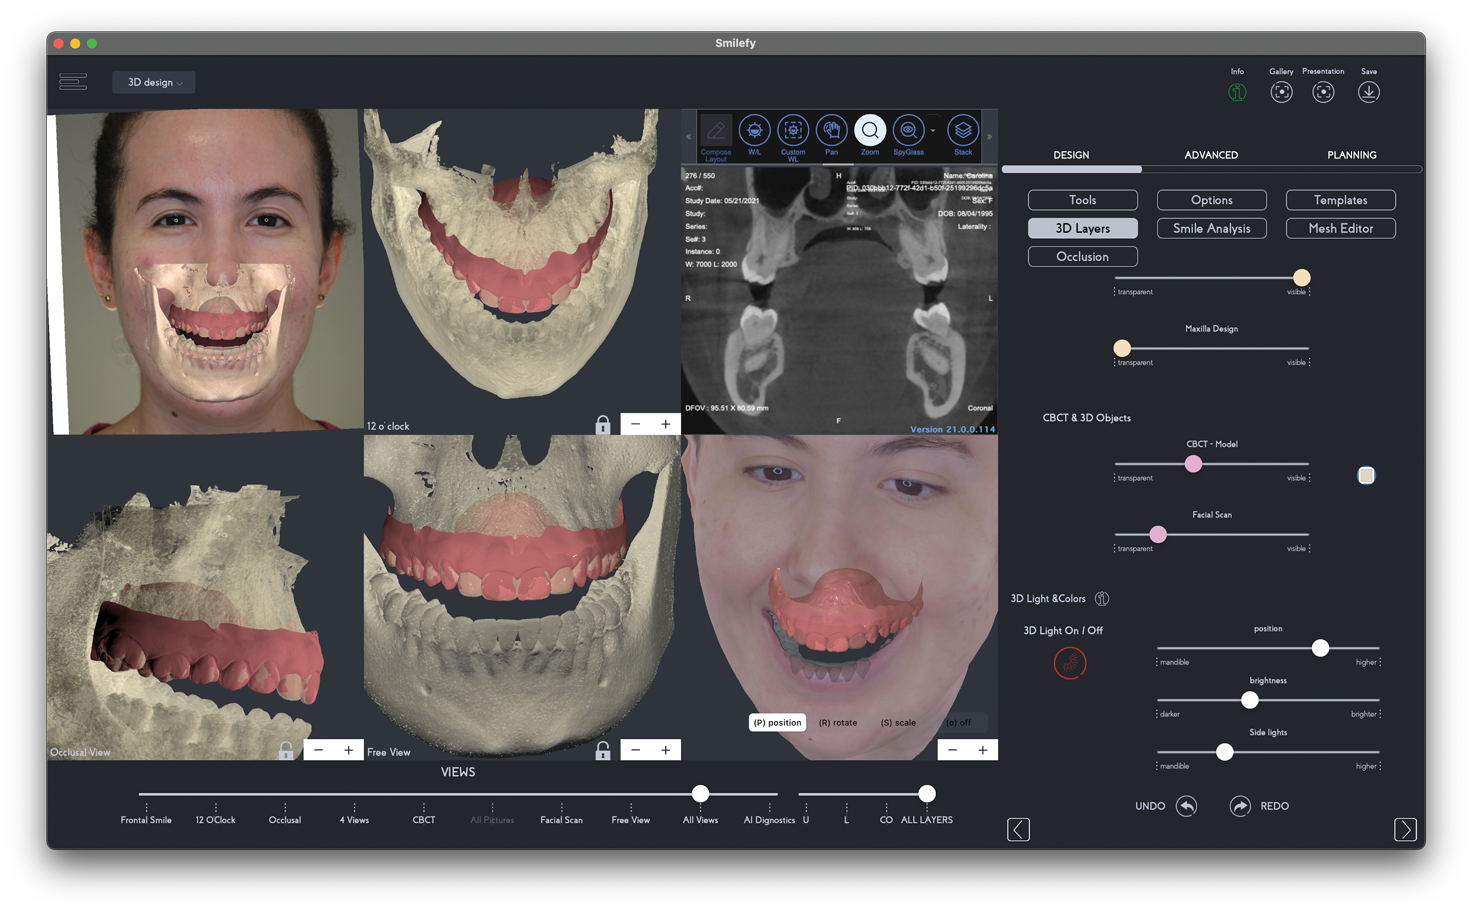Toggle the 3D Light On/Off button
Image resolution: width=1472 pixels, height=911 pixels.
[x=1069, y=663]
